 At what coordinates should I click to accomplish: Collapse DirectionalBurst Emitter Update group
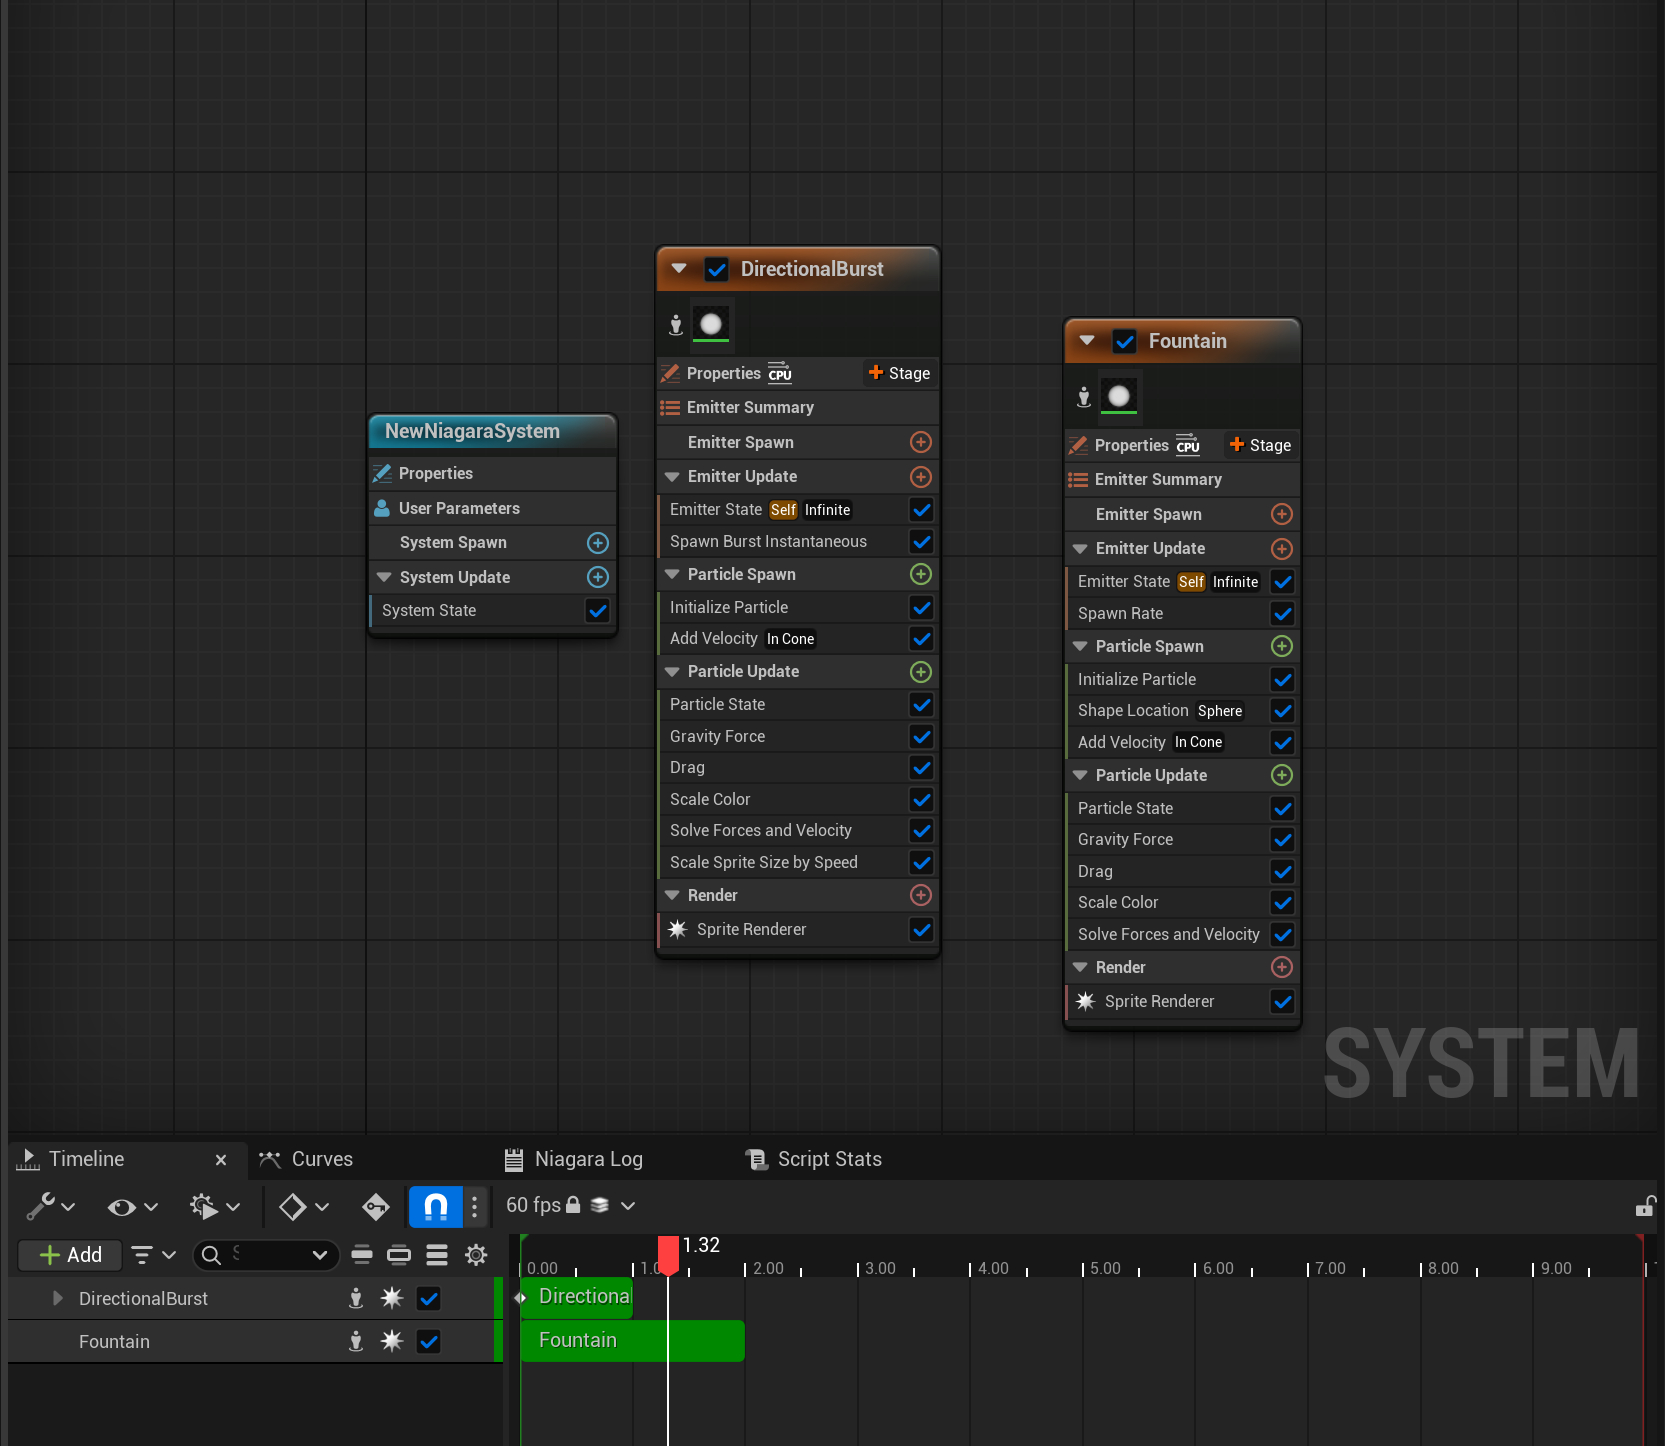[672, 477]
